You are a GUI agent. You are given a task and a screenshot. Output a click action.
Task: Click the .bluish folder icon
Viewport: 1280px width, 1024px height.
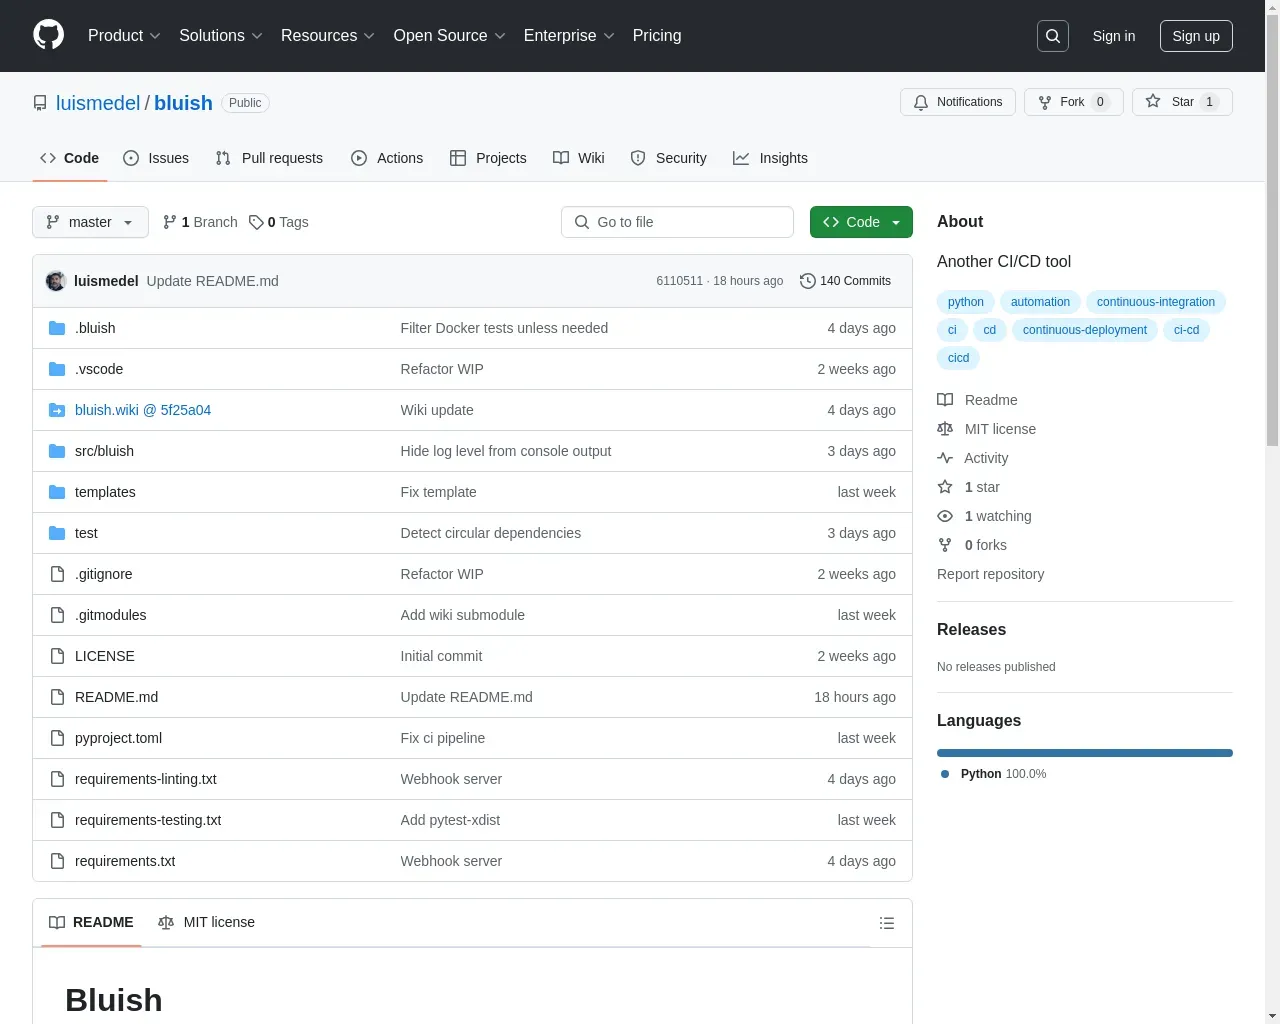click(x=57, y=328)
